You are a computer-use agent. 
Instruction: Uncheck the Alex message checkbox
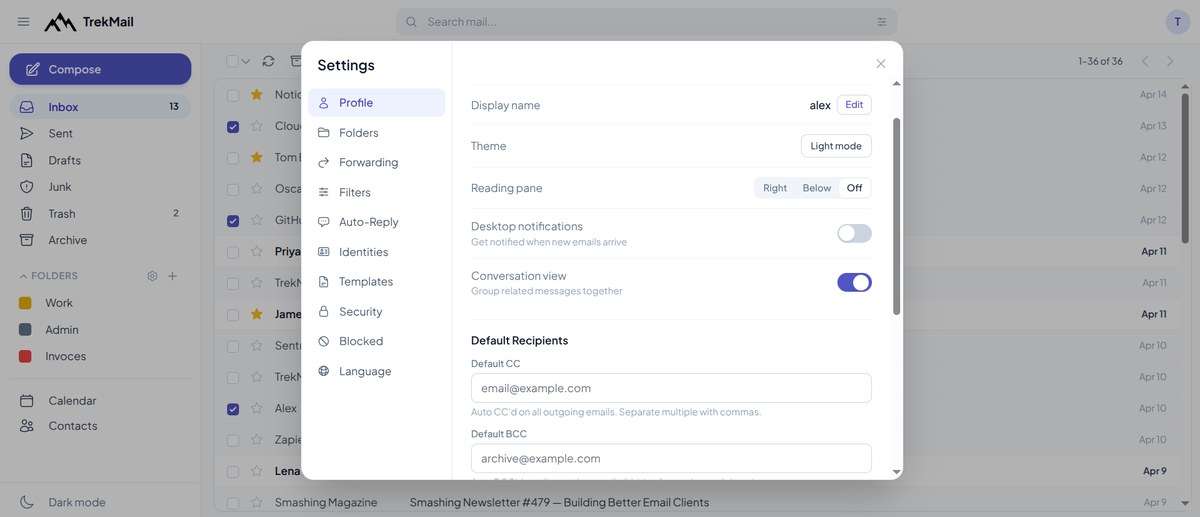(x=233, y=409)
